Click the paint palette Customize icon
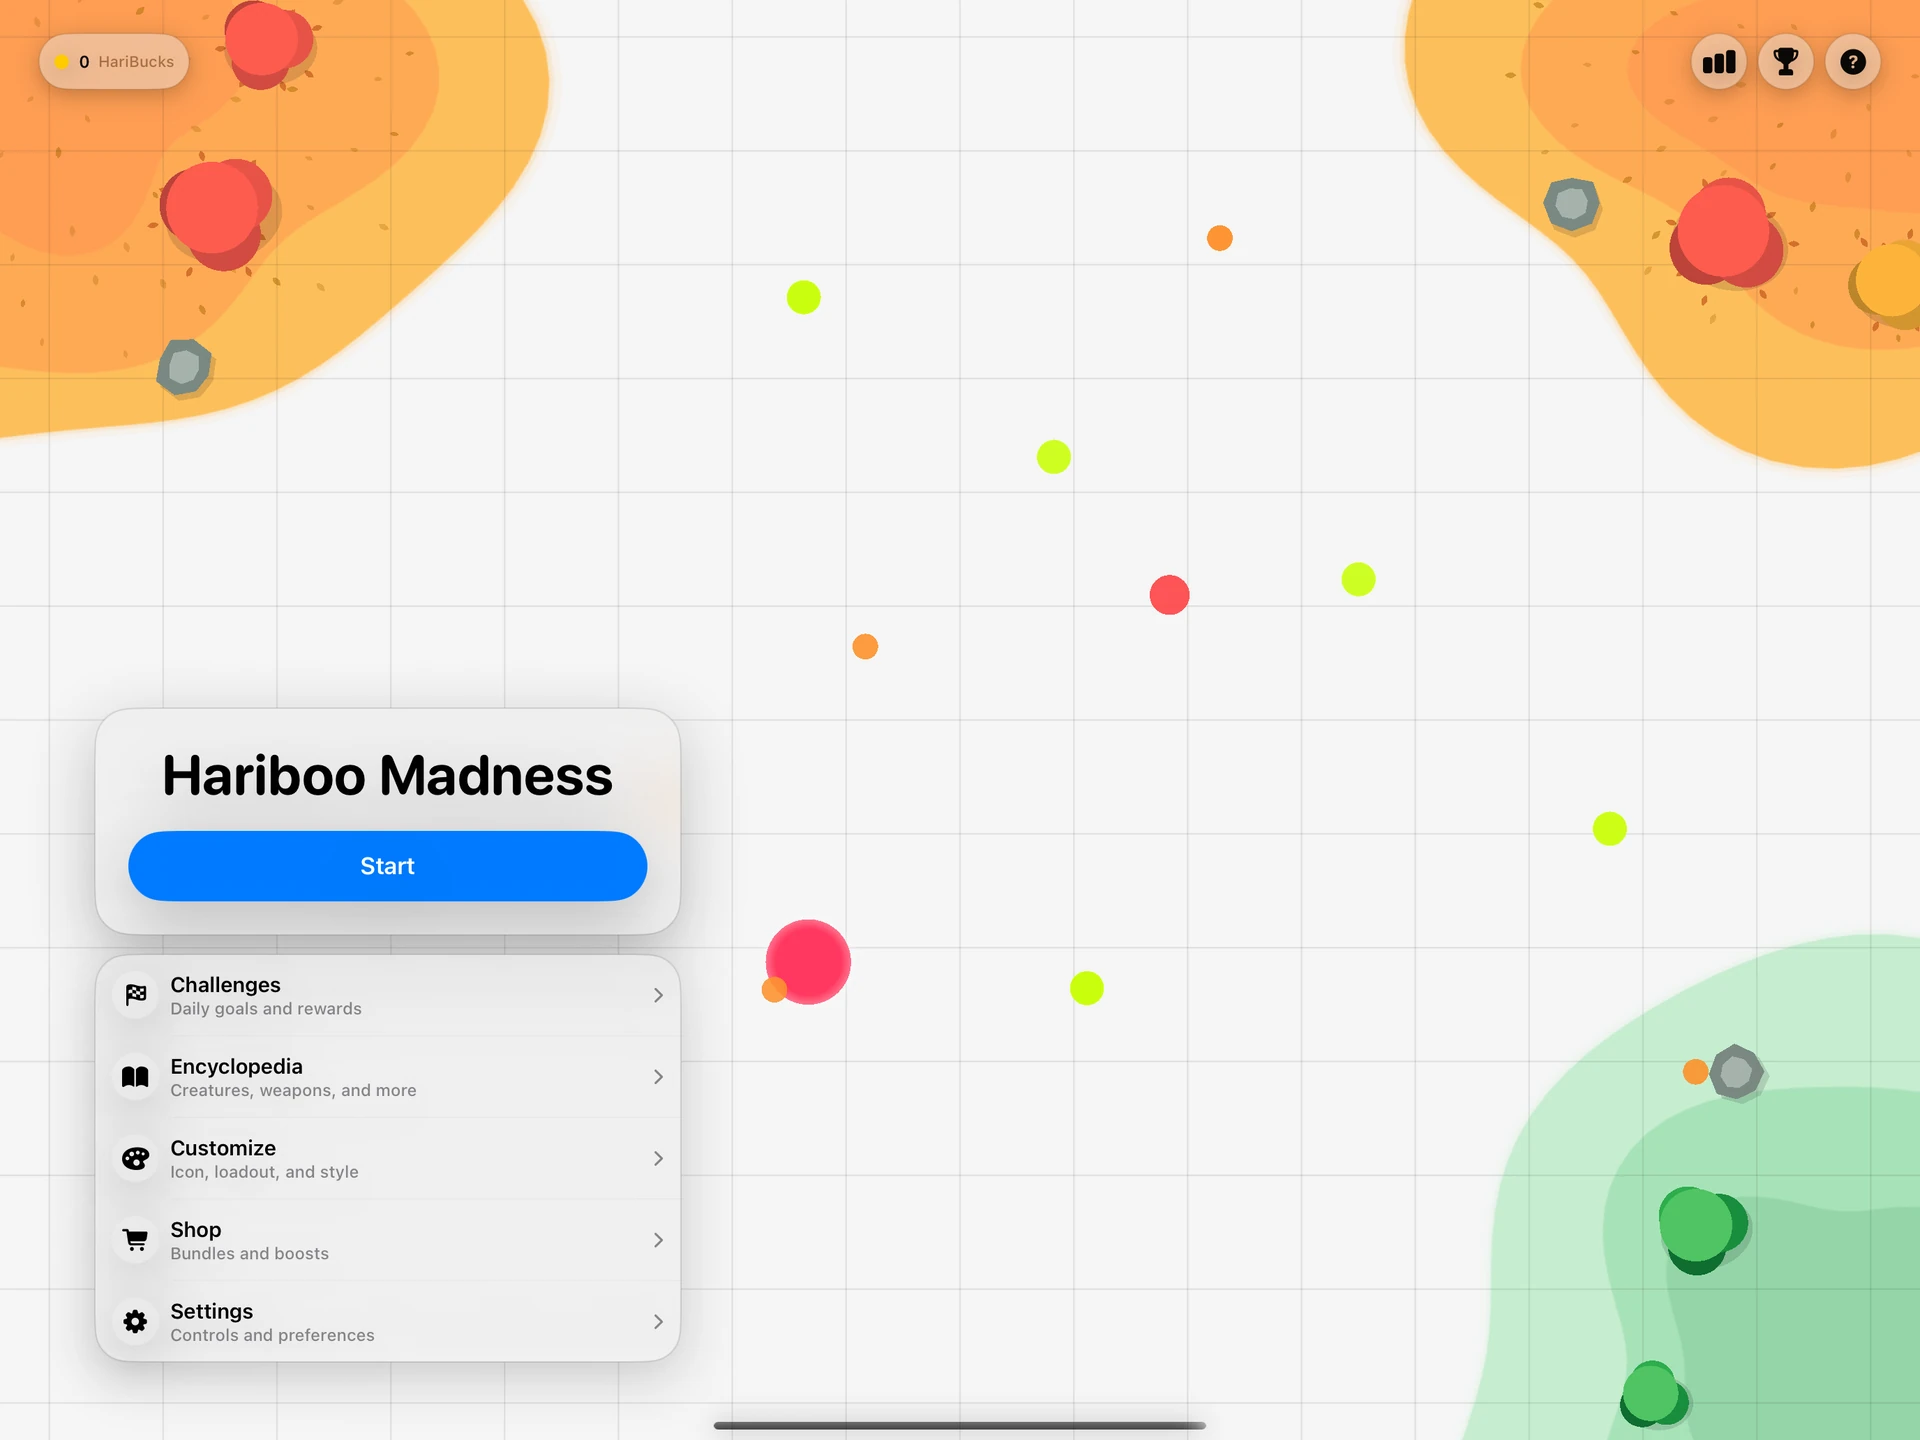Image resolution: width=1920 pixels, height=1440 pixels. (x=136, y=1158)
